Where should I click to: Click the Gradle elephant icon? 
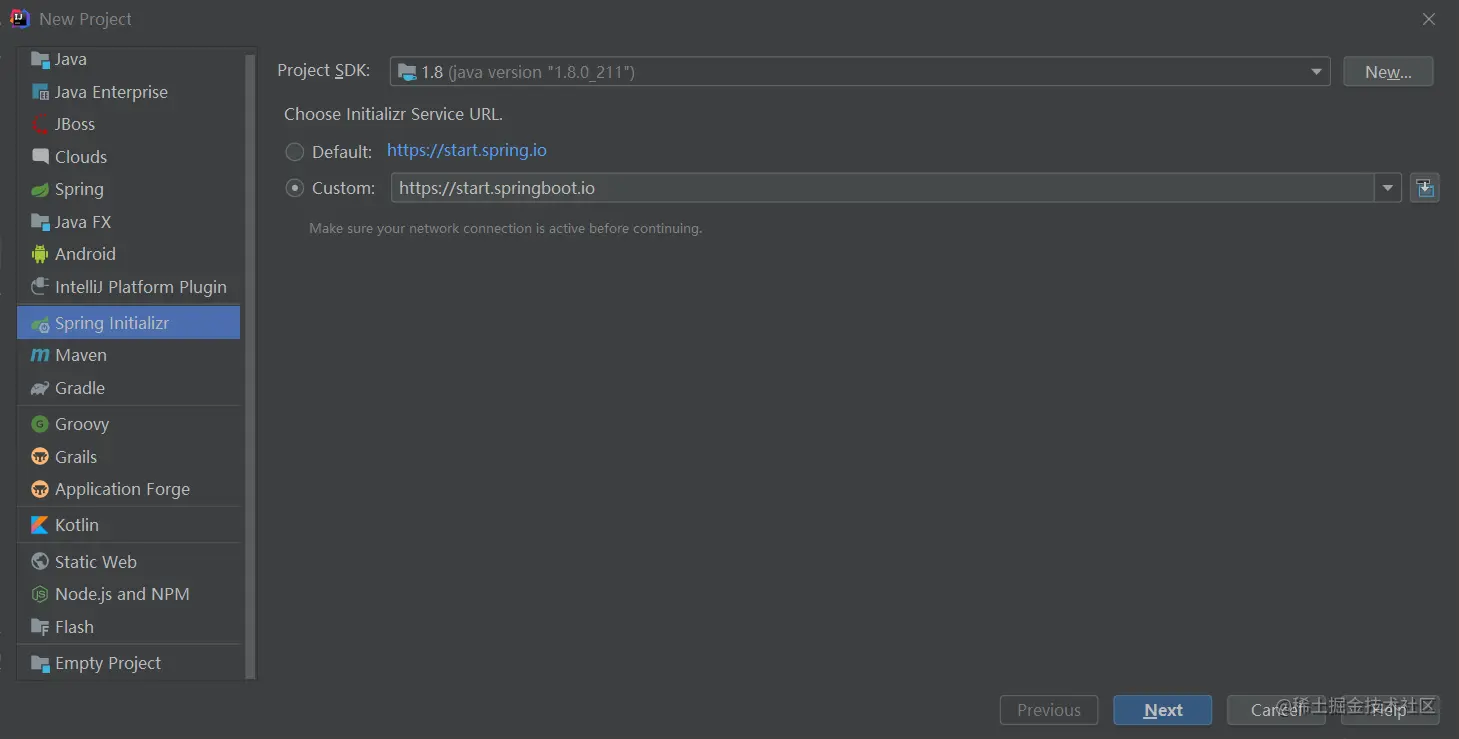coord(40,388)
